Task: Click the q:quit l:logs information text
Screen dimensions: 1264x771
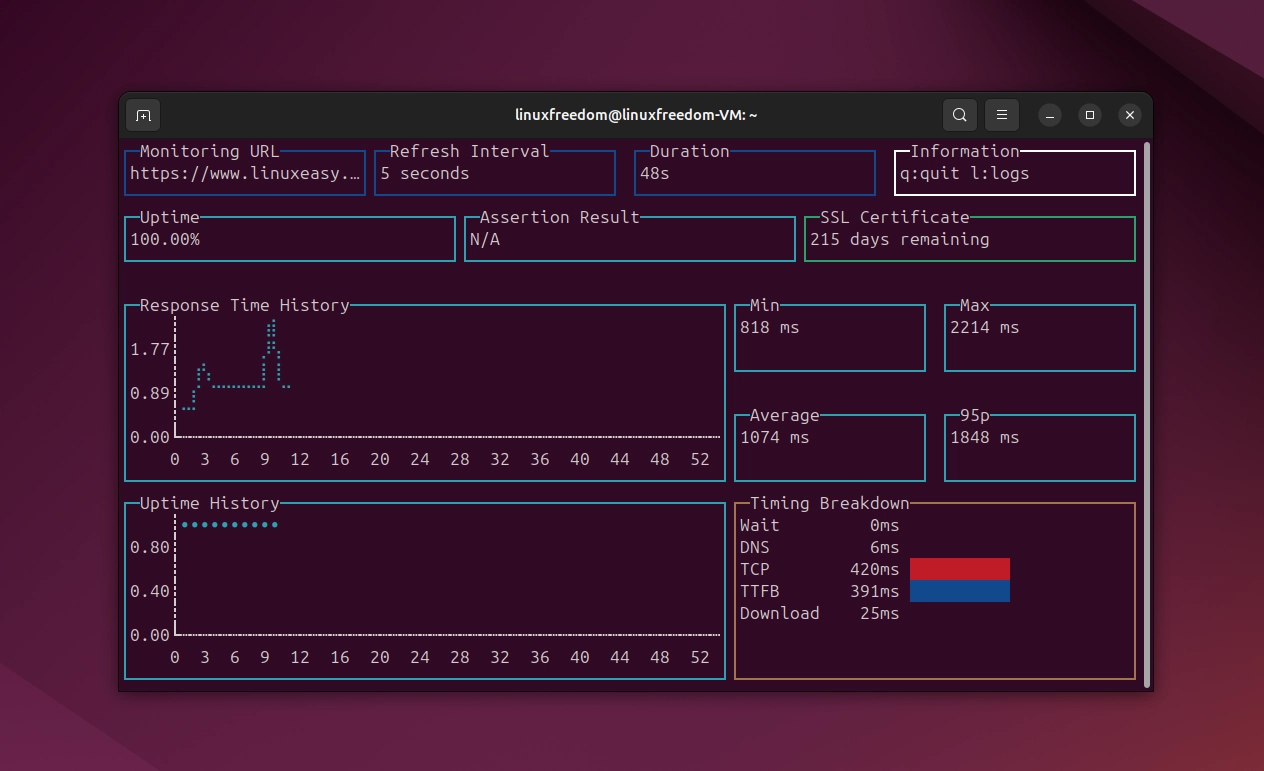Action: coord(964,174)
